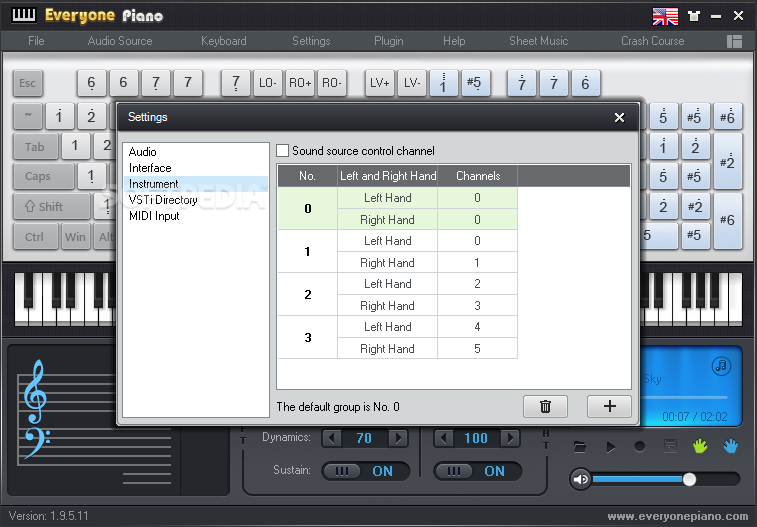Click group 2 Left Hand channel 2 cell
The width and height of the screenshot is (757, 527).
pyautogui.click(x=477, y=284)
